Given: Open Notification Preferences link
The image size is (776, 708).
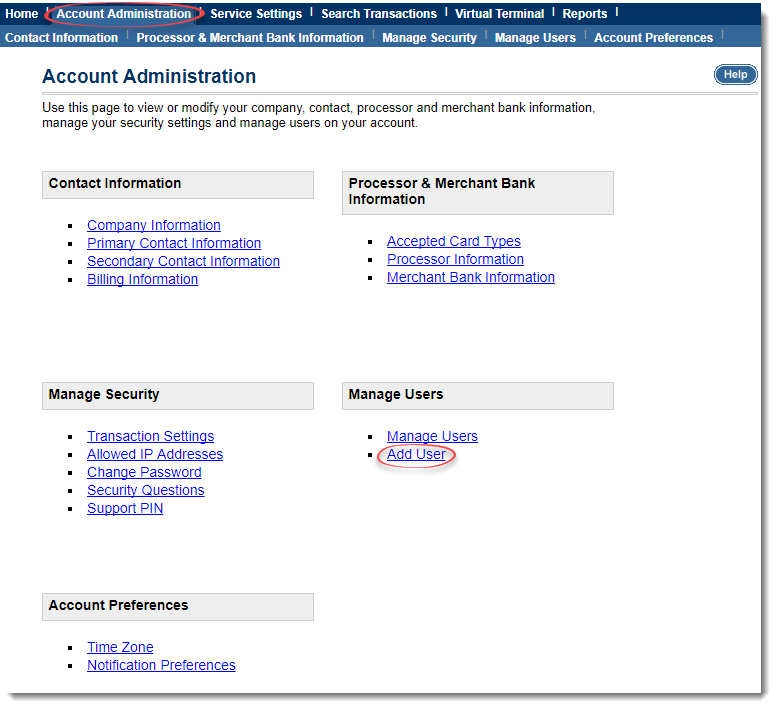Looking at the screenshot, I should (161, 666).
